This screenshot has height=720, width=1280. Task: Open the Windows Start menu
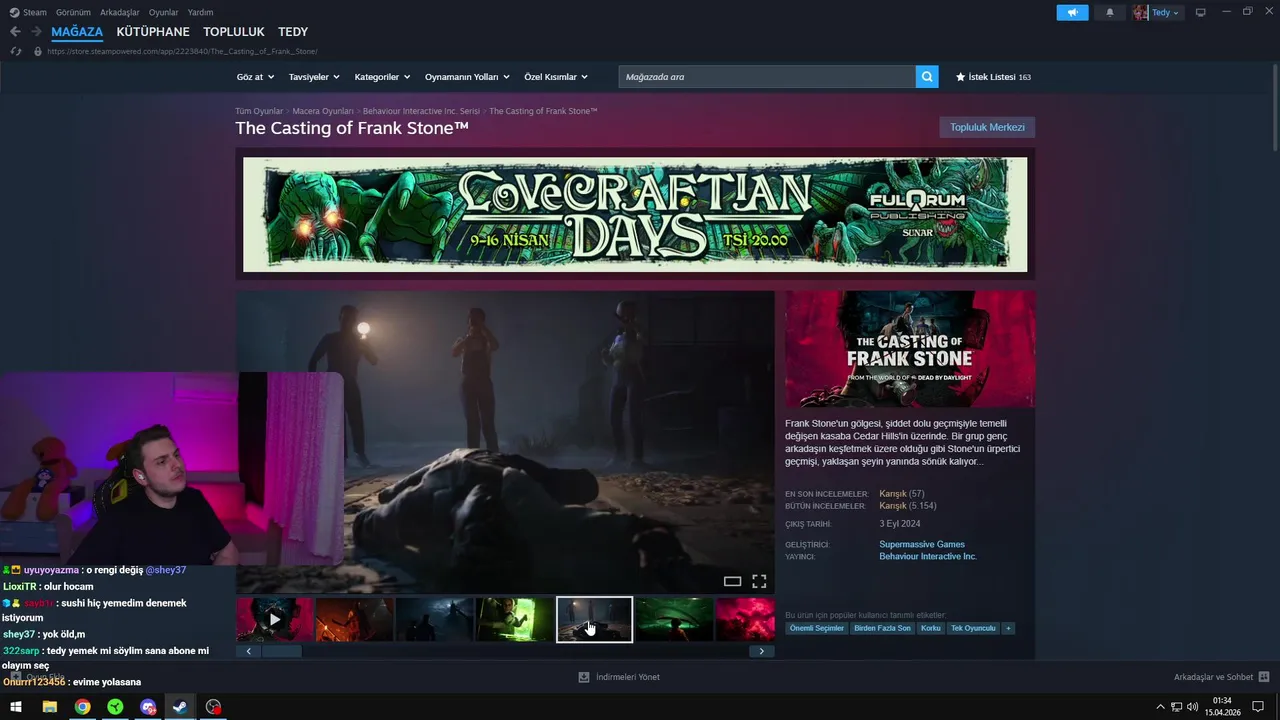coord(16,707)
